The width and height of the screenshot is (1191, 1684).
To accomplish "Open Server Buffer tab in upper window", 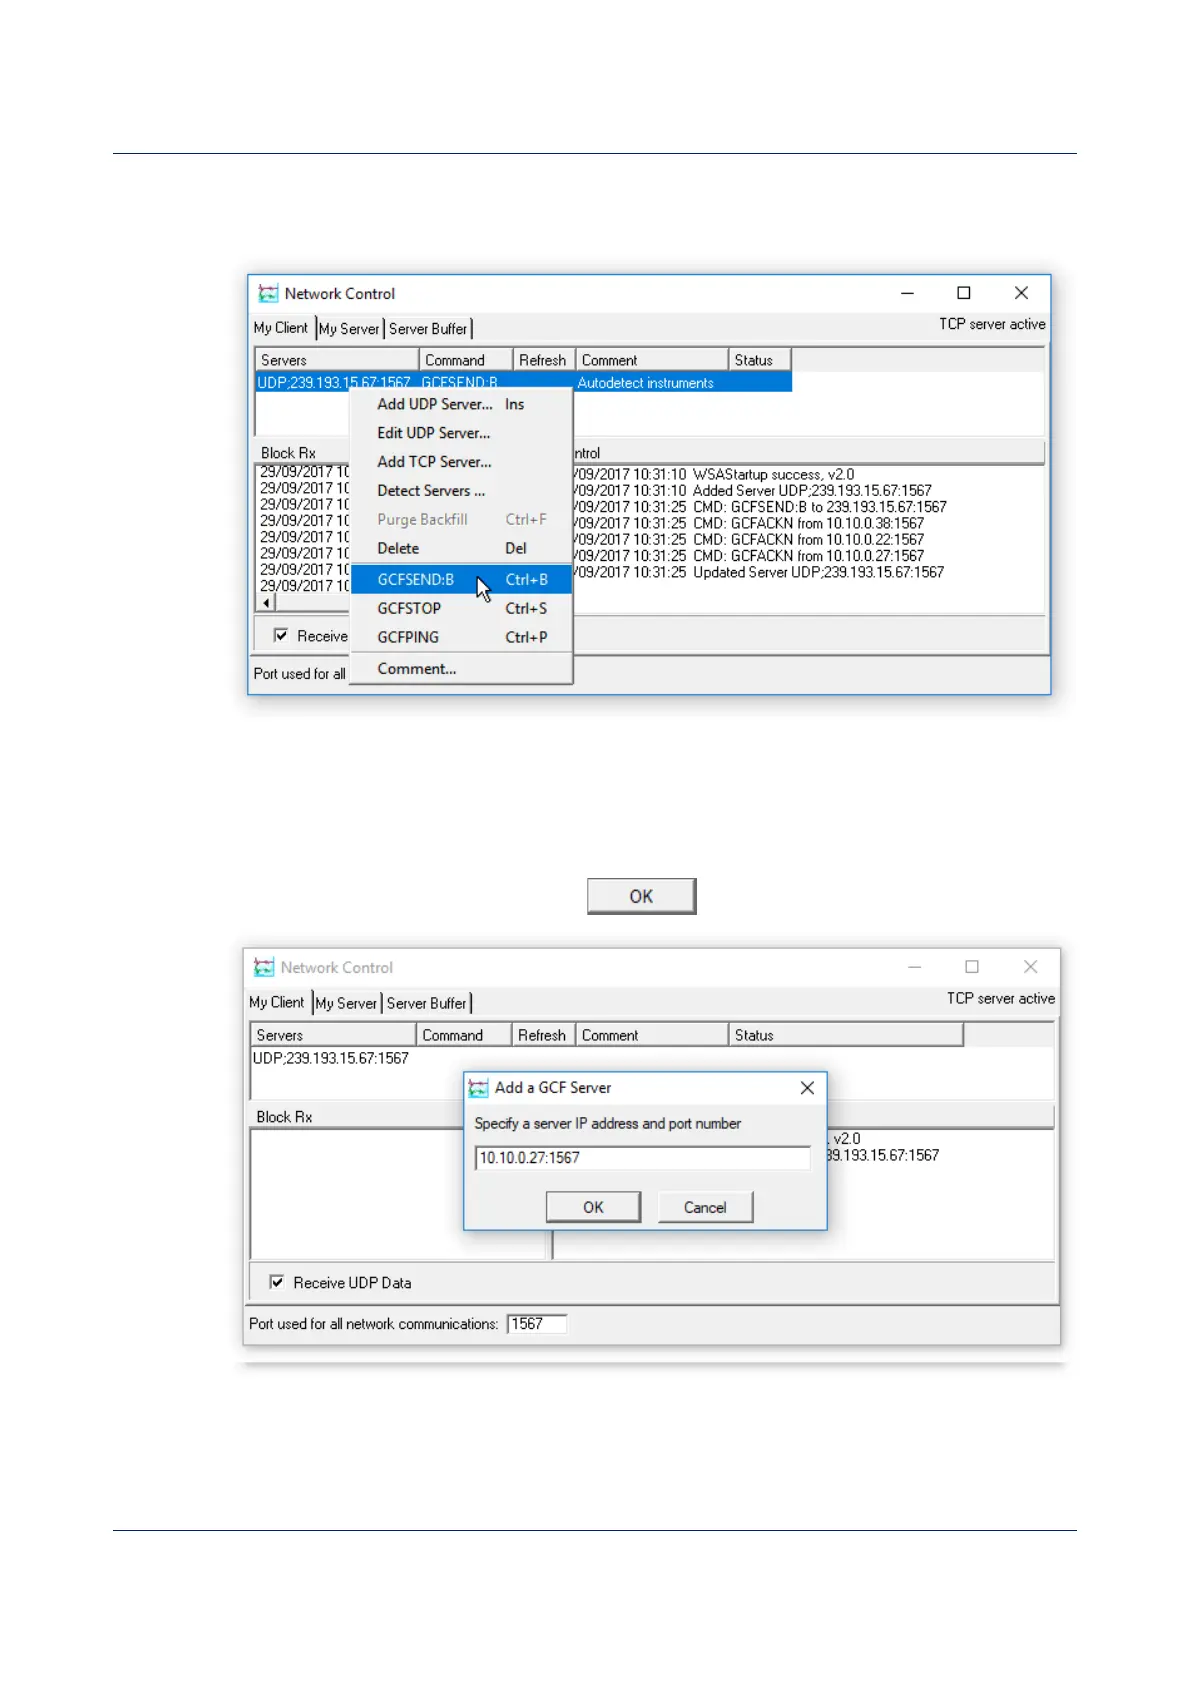I will [x=428, y=328].
